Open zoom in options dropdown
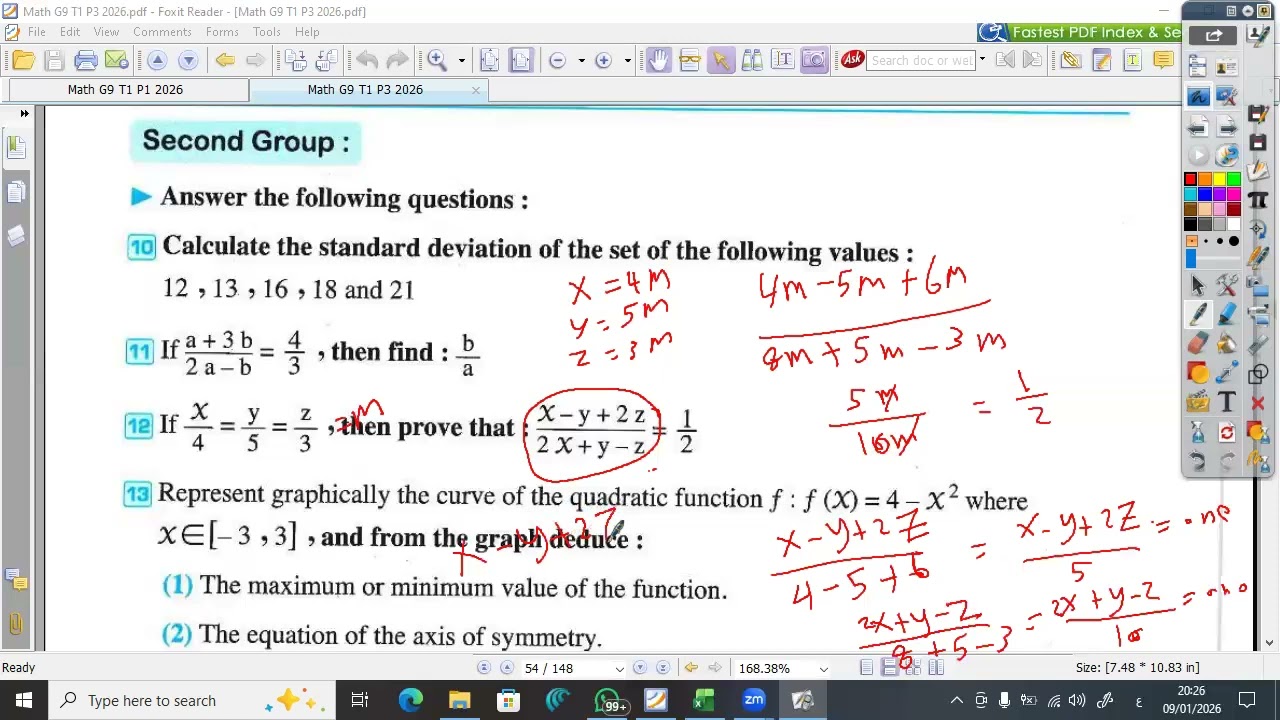Image resolution: width=1280 pixels, height=720 pixels. pyautogui.click(x=627, y=60)
